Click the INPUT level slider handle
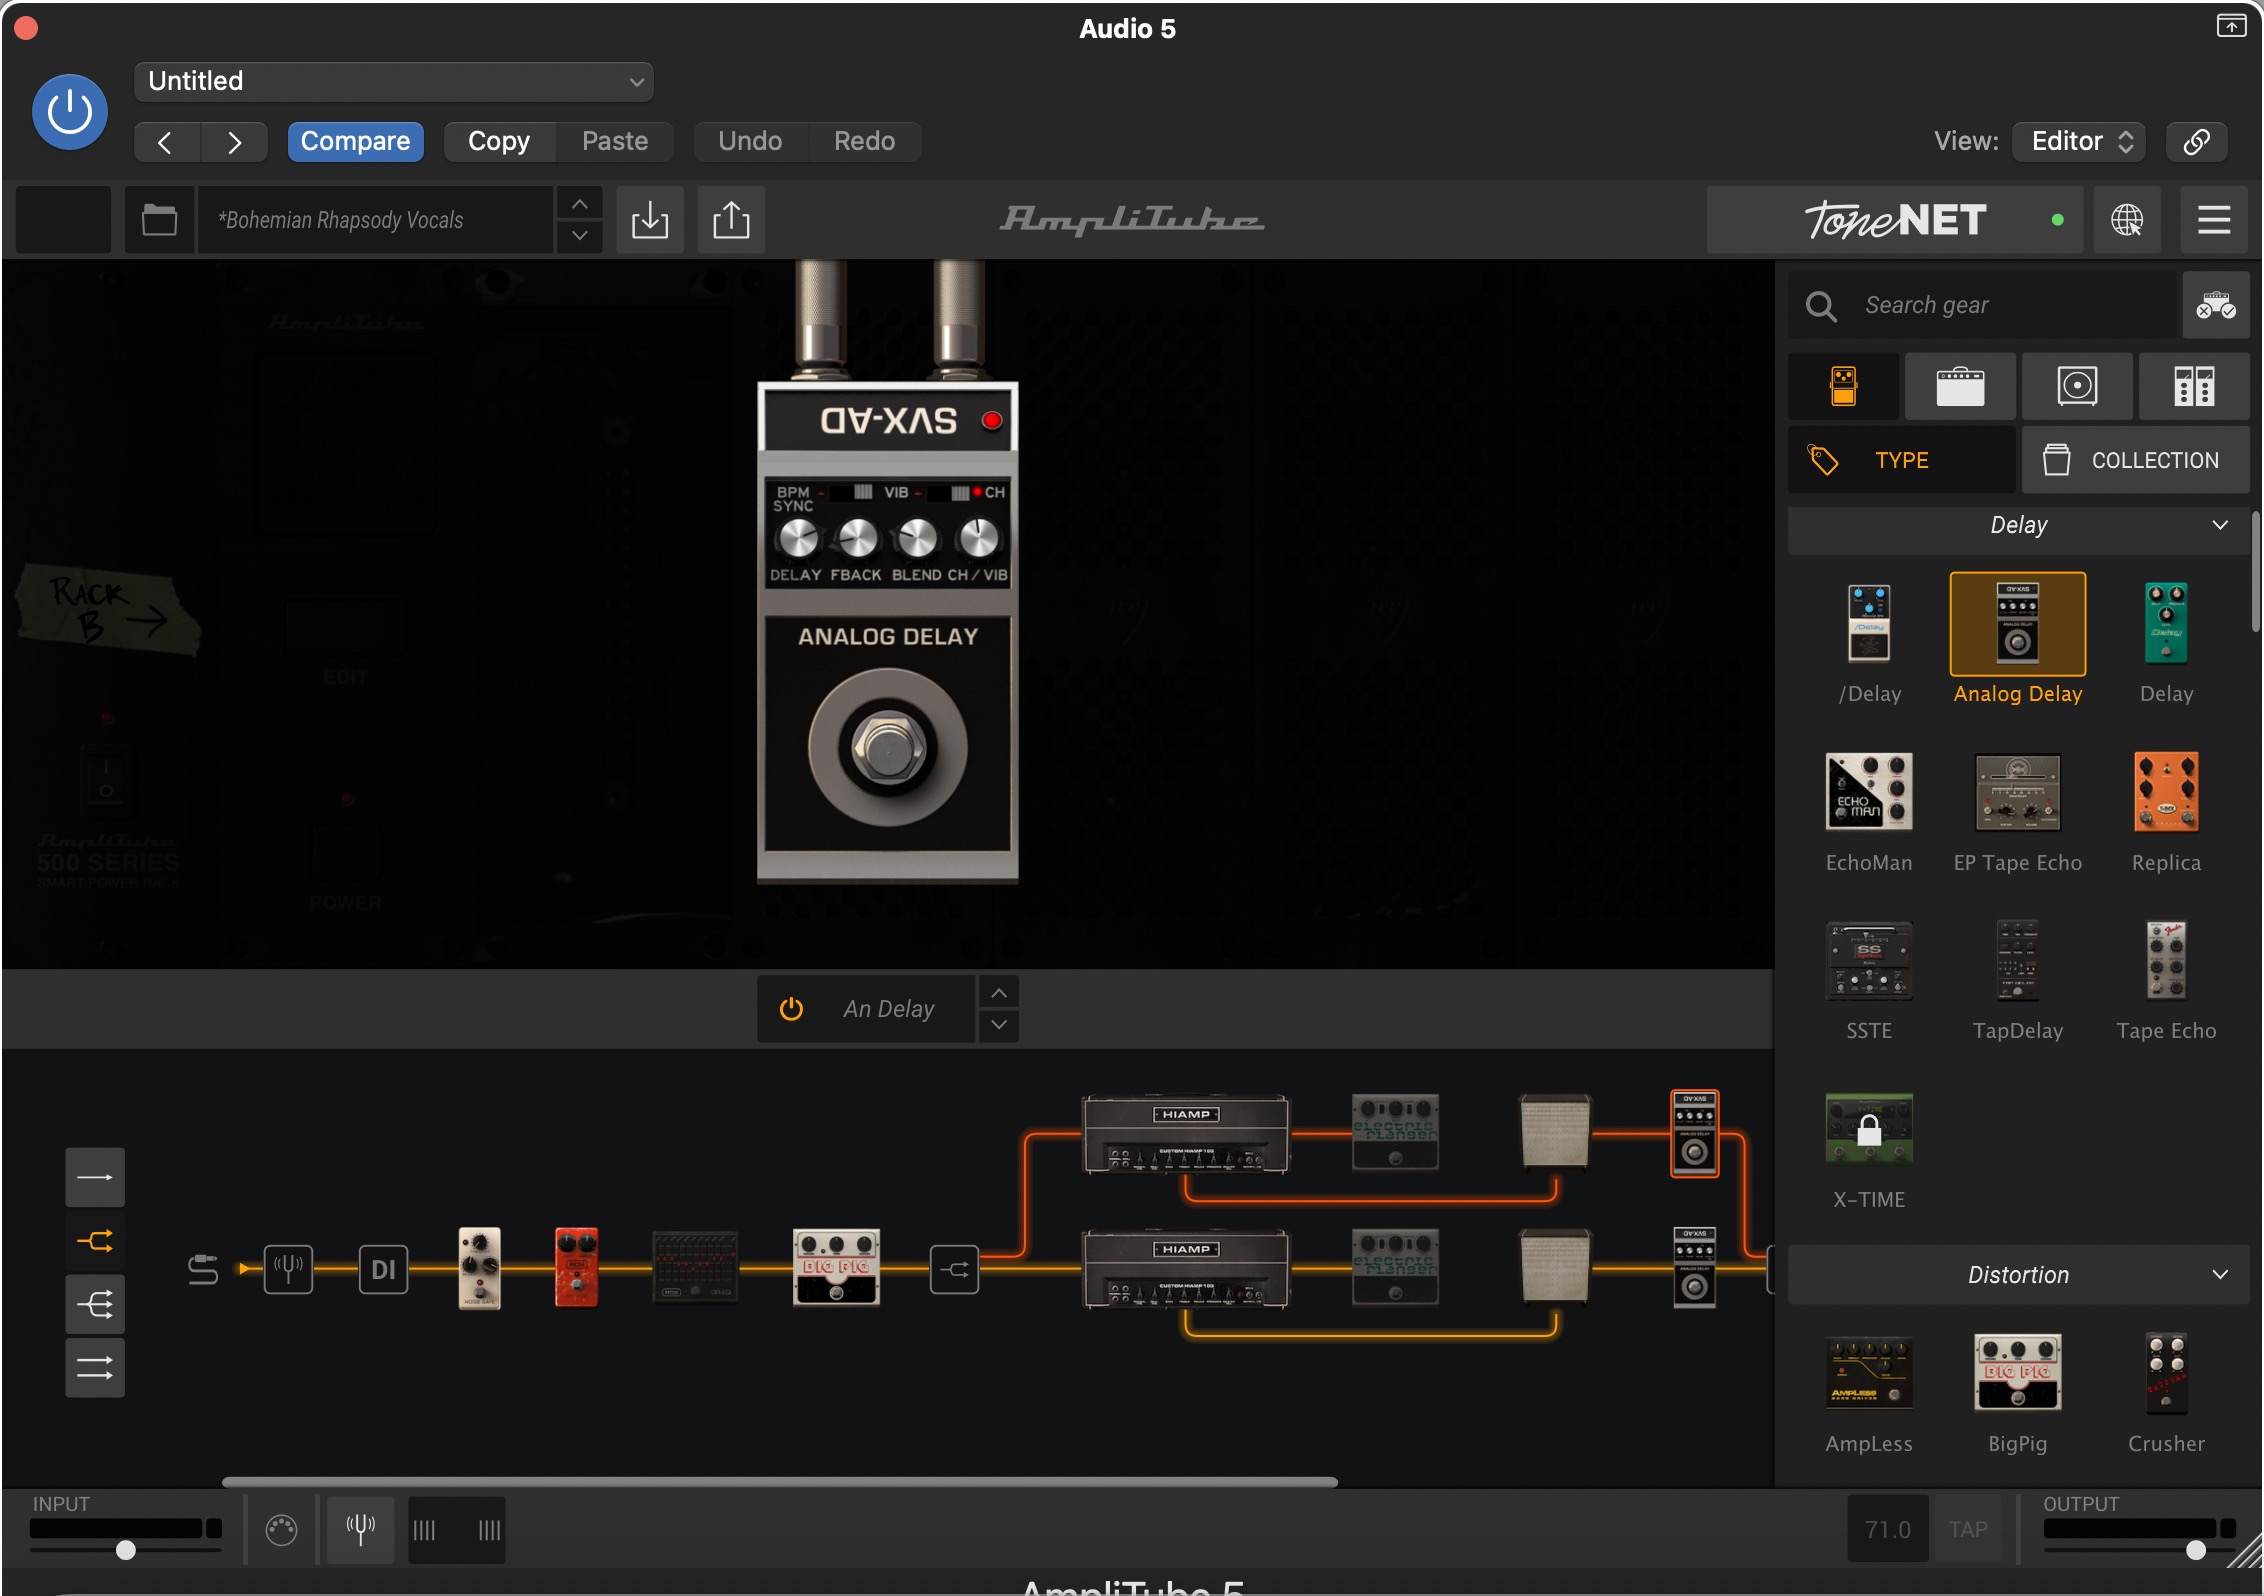This screenshot has height=1596, width=2264. pyautogui.click(x=125, y=1550)
